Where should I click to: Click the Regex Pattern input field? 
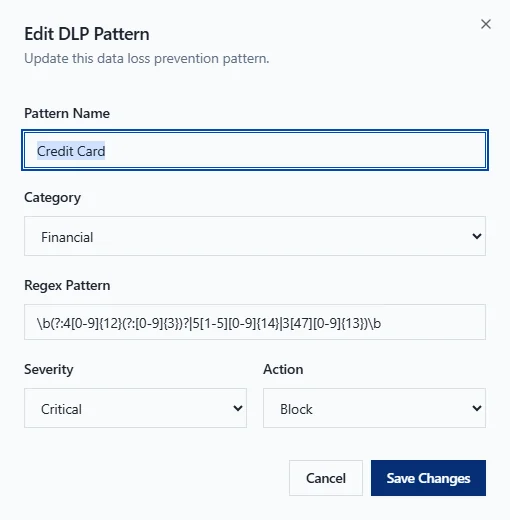click(255, 322)
